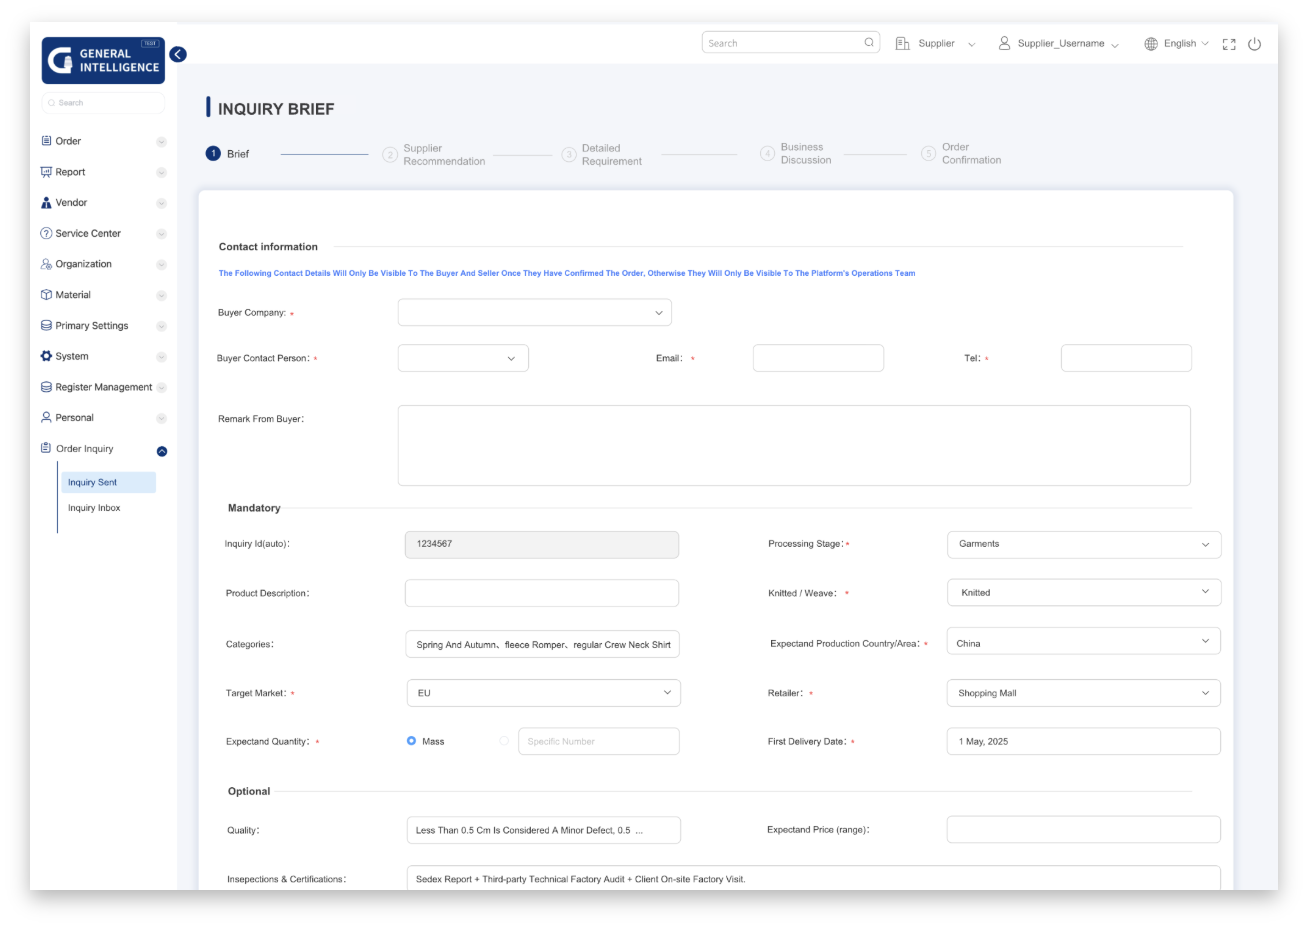
Task: Open the Processing Stage dropdown
Action: tap(1084, 544)
